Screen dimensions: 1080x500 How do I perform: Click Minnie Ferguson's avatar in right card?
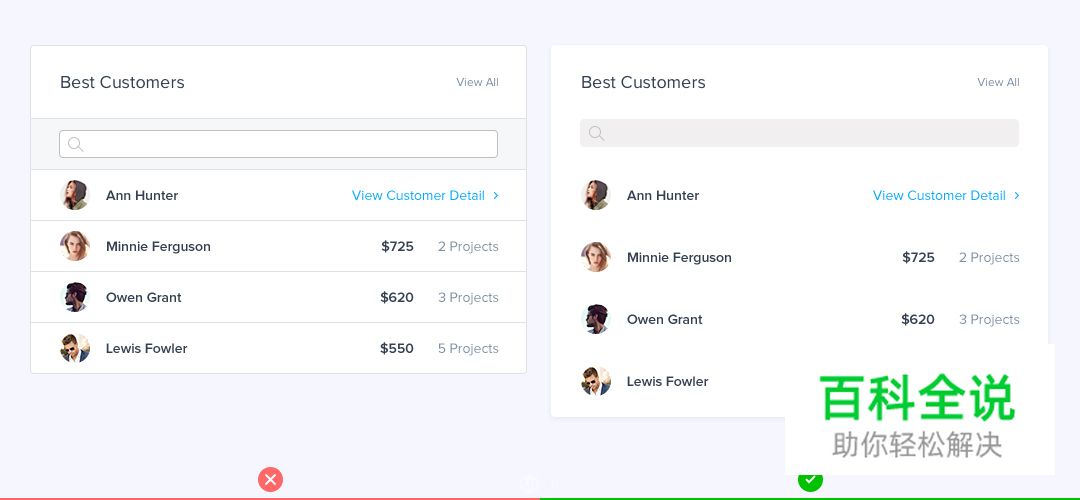tap(596, 257)
